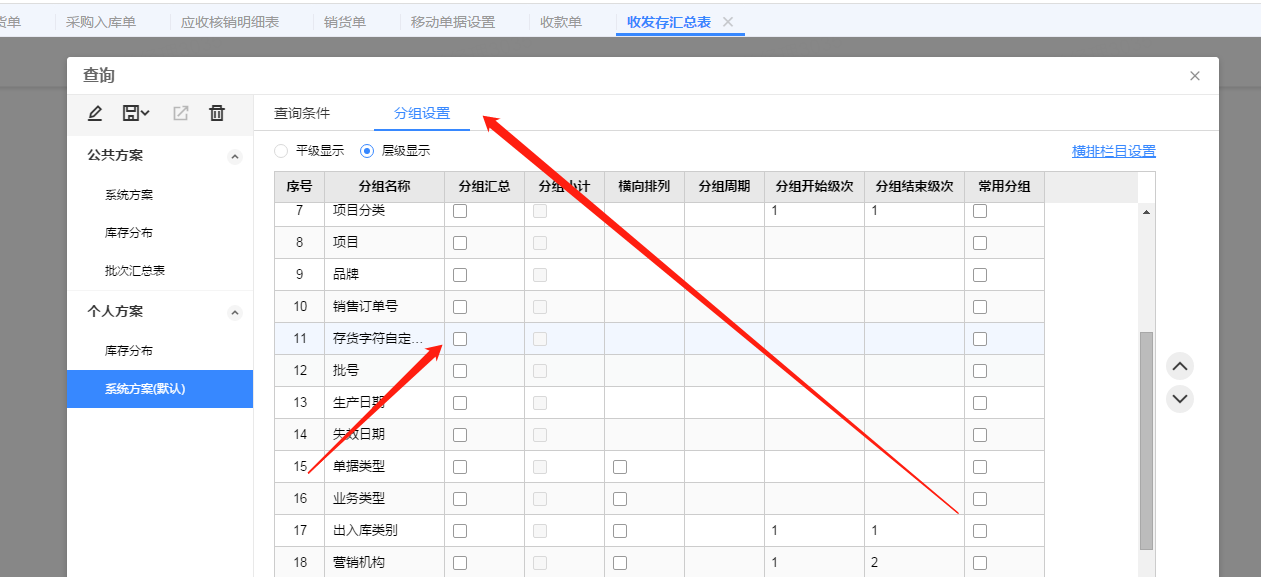Select the 业务类型 group name cell

(x=385, y=499)
